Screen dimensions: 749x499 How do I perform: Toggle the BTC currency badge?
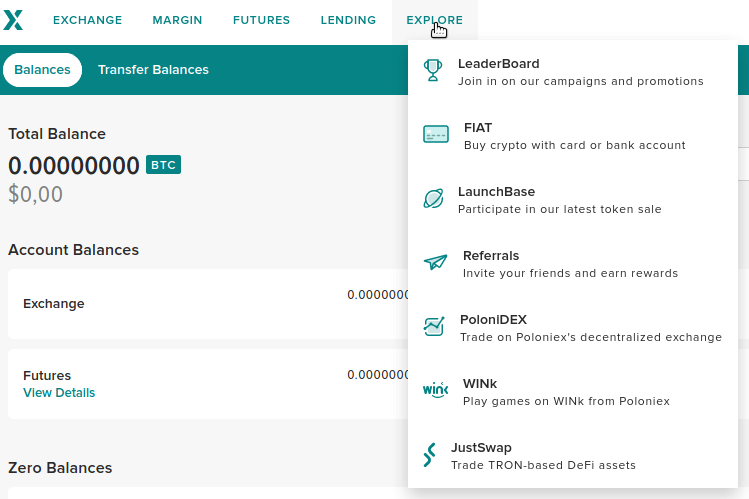[163, 165]
